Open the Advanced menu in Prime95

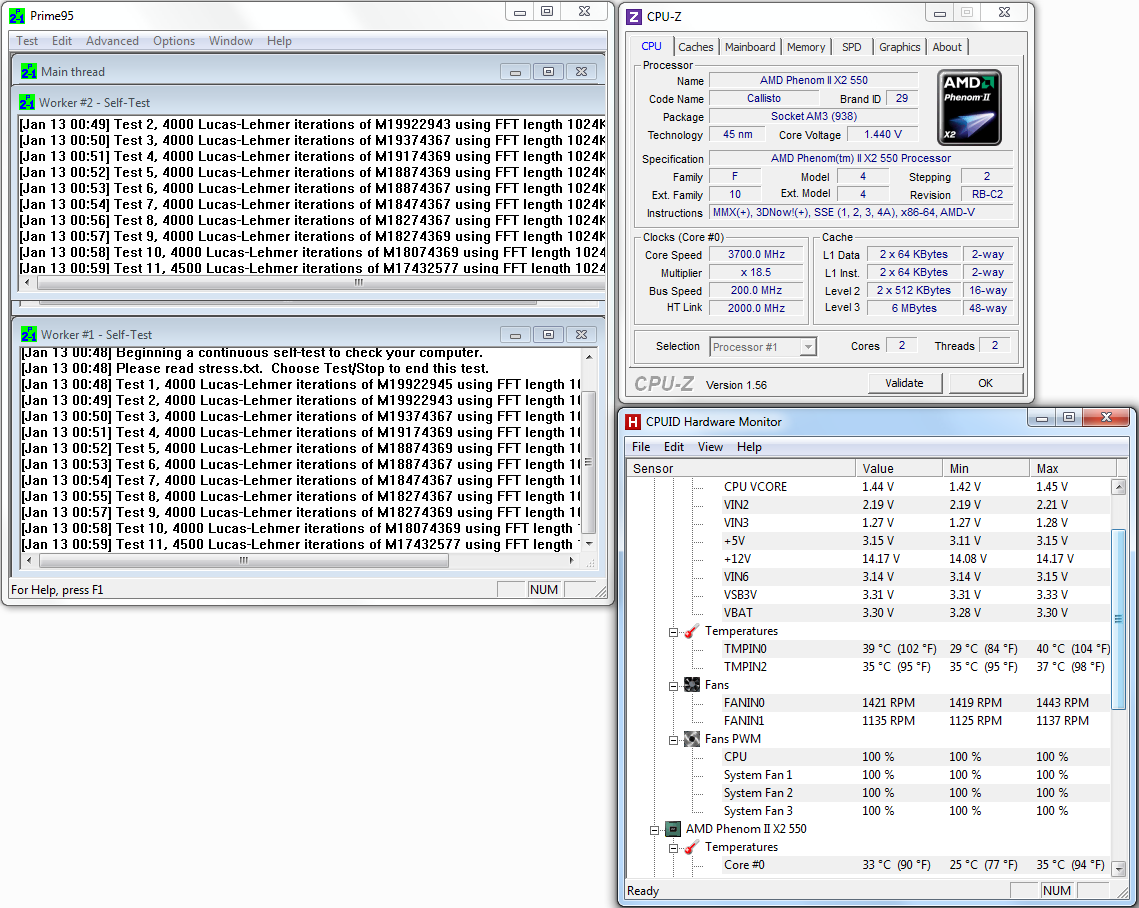pos(112,41)
